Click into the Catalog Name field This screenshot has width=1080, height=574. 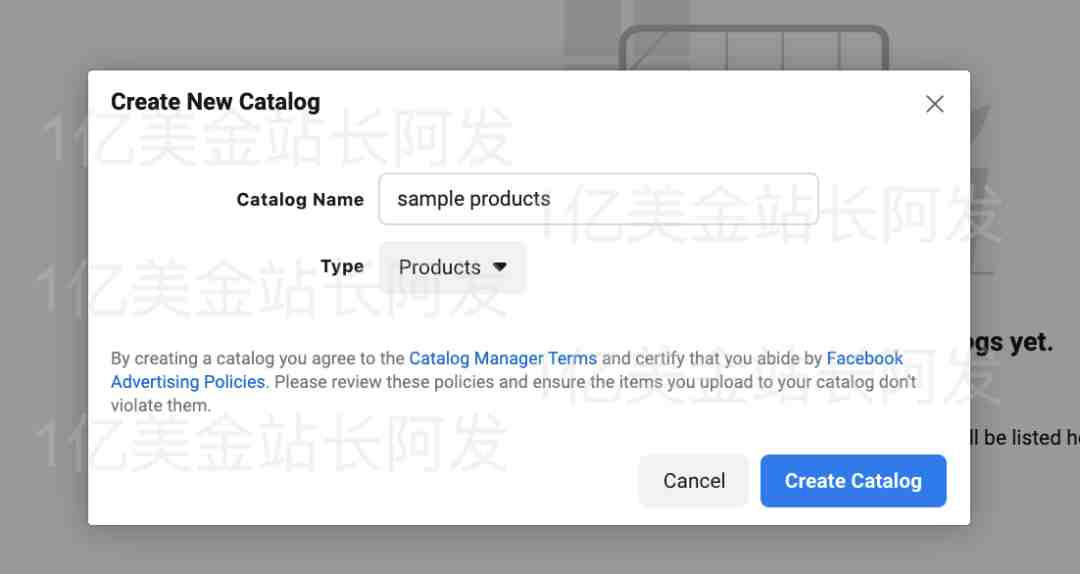(599, 199)
